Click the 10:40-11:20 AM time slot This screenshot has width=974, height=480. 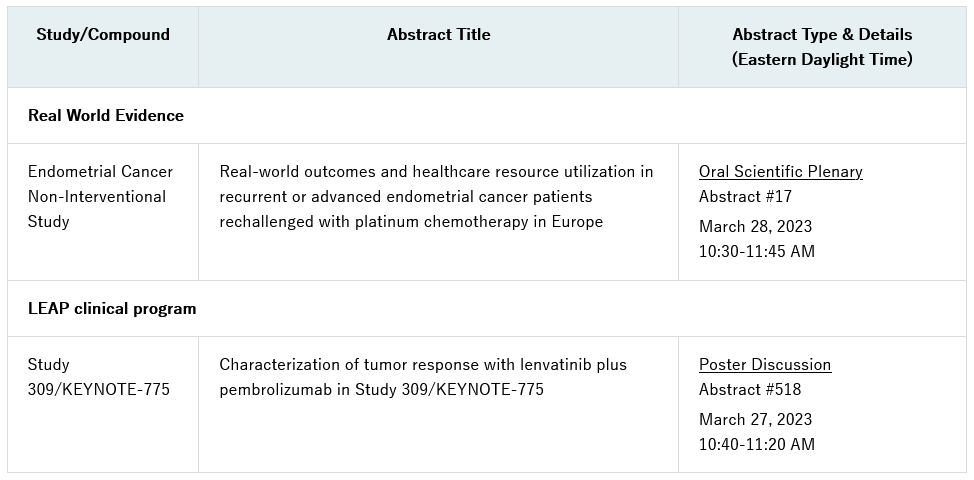tap(757, 445)
